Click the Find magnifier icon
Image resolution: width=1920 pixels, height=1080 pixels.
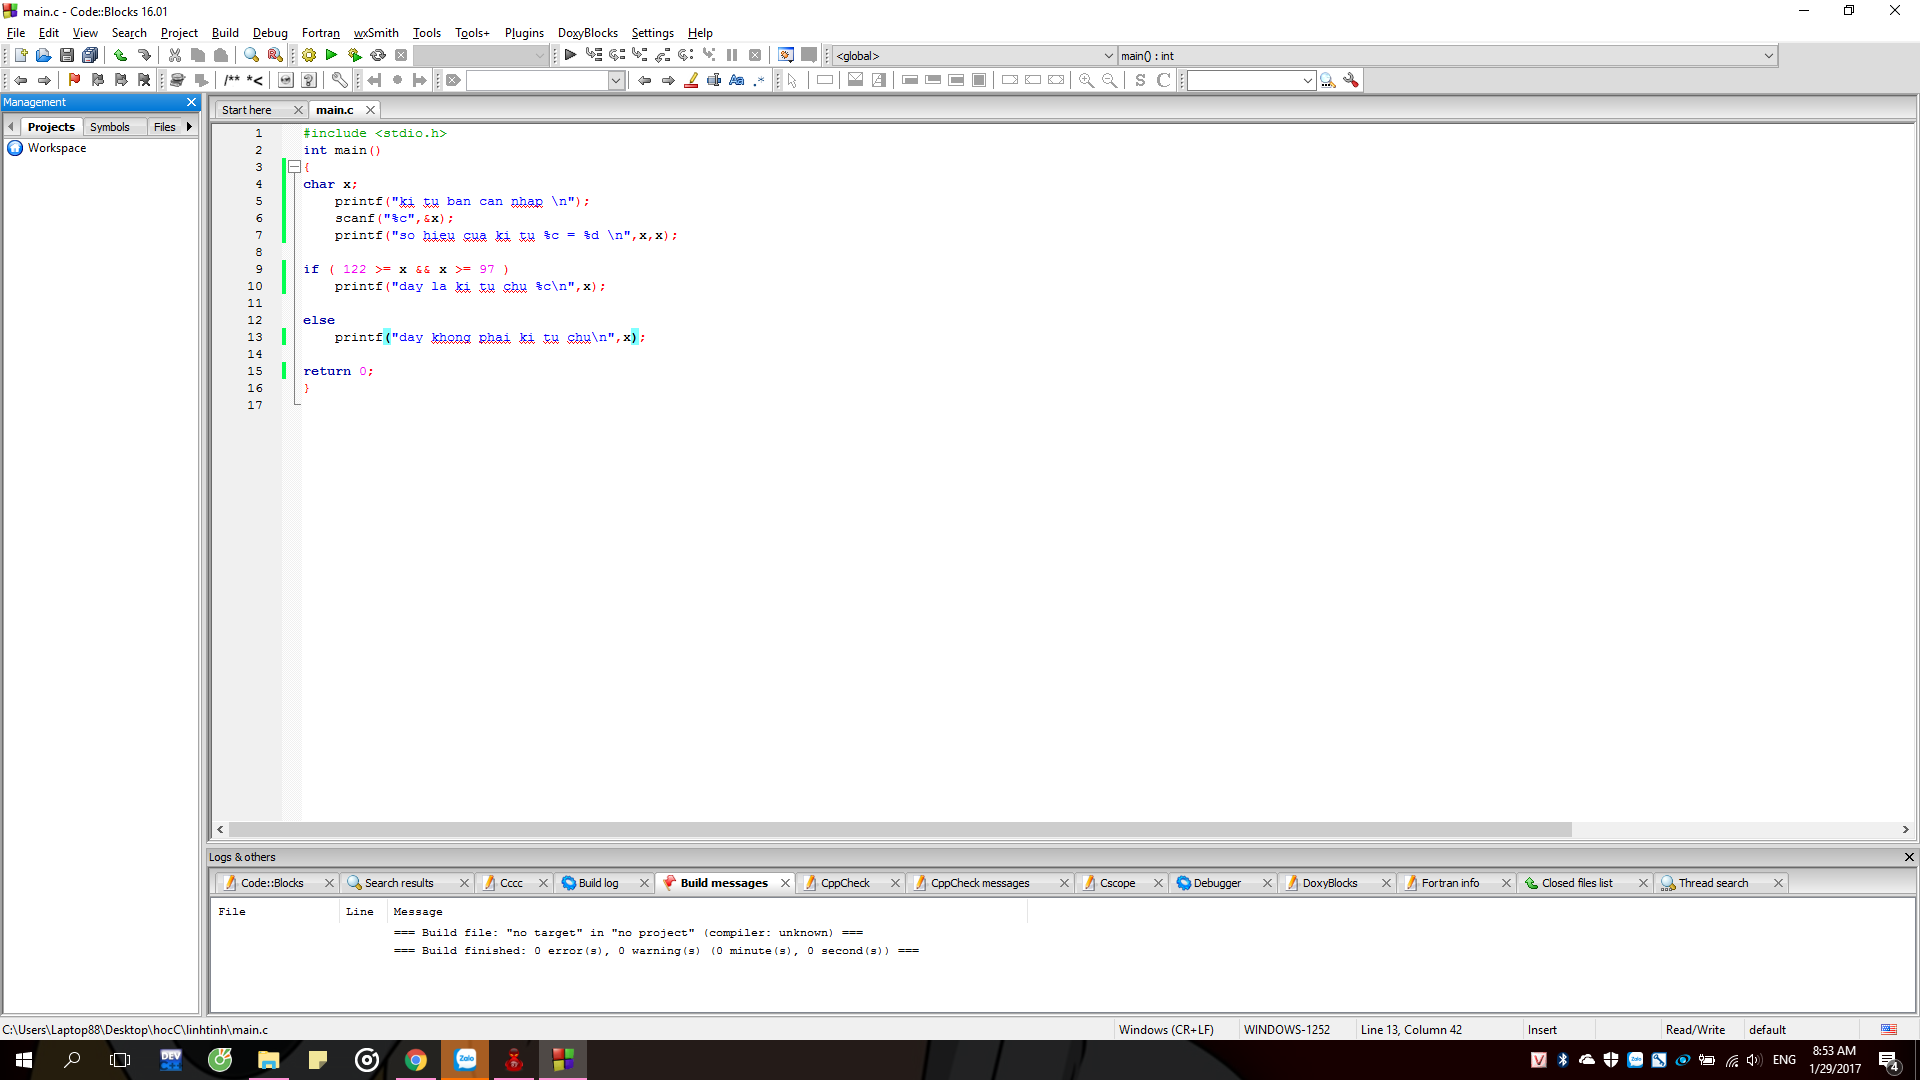point(251,55)
